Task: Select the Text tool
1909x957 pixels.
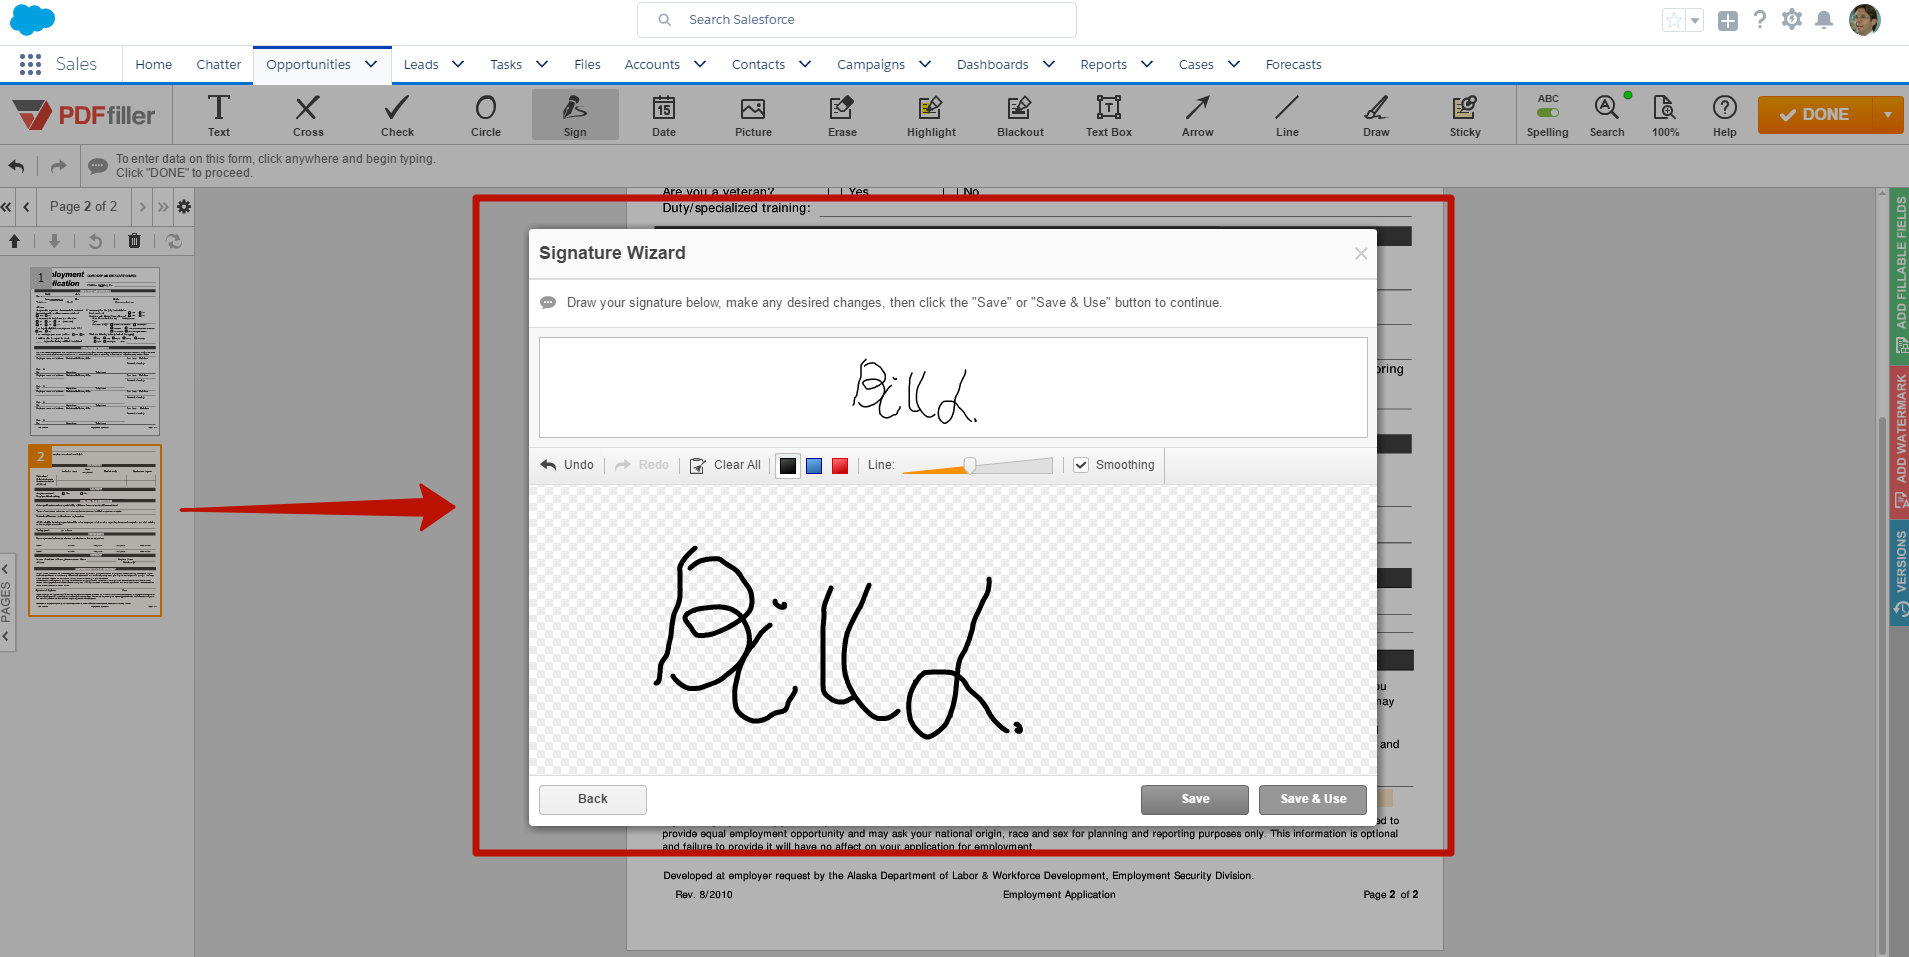Action: (x=218, y=114)
